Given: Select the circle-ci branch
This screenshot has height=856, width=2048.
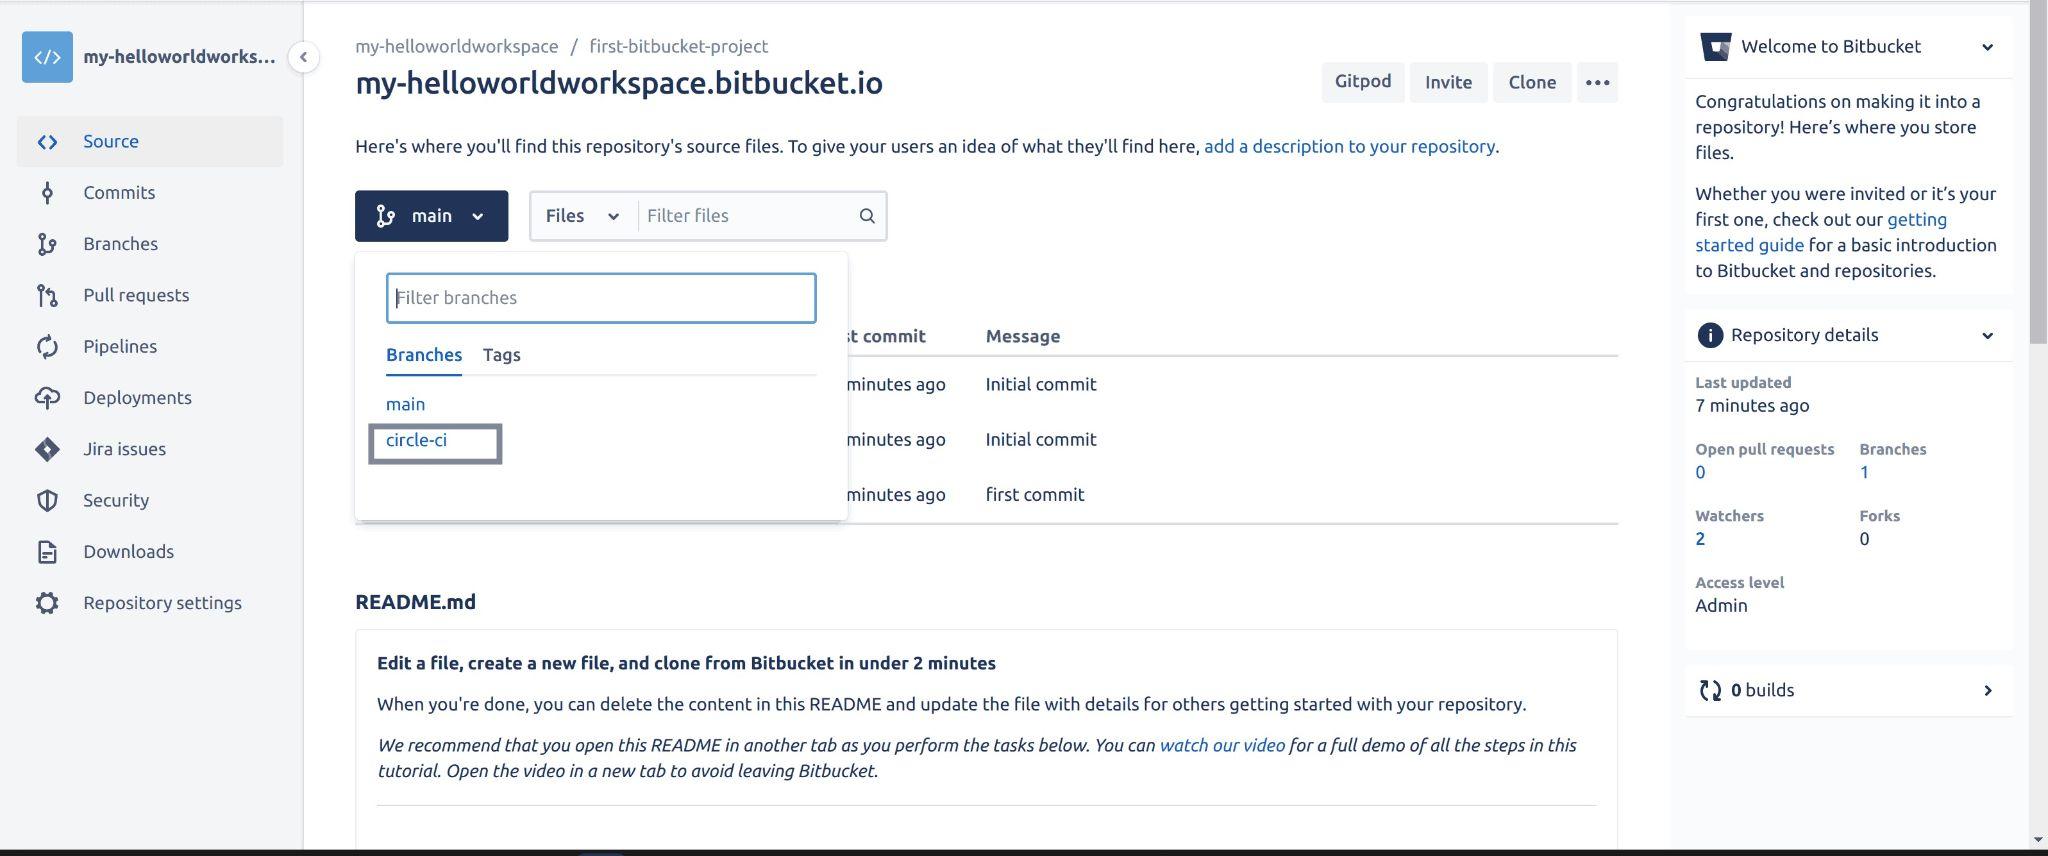Looking at the screenshot, I should [416, 440].
